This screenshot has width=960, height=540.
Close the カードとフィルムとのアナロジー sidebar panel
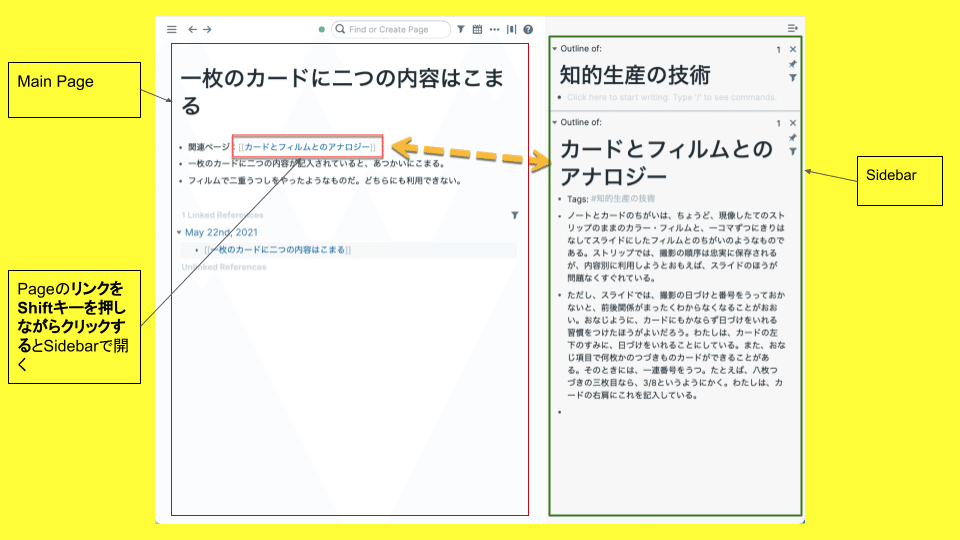pos(793,122)
